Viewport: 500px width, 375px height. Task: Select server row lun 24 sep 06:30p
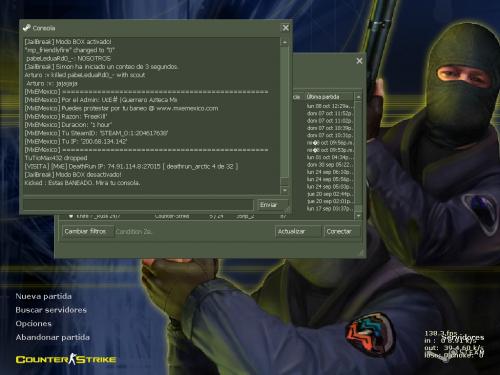pyautogui.click(x=329, y=172)
